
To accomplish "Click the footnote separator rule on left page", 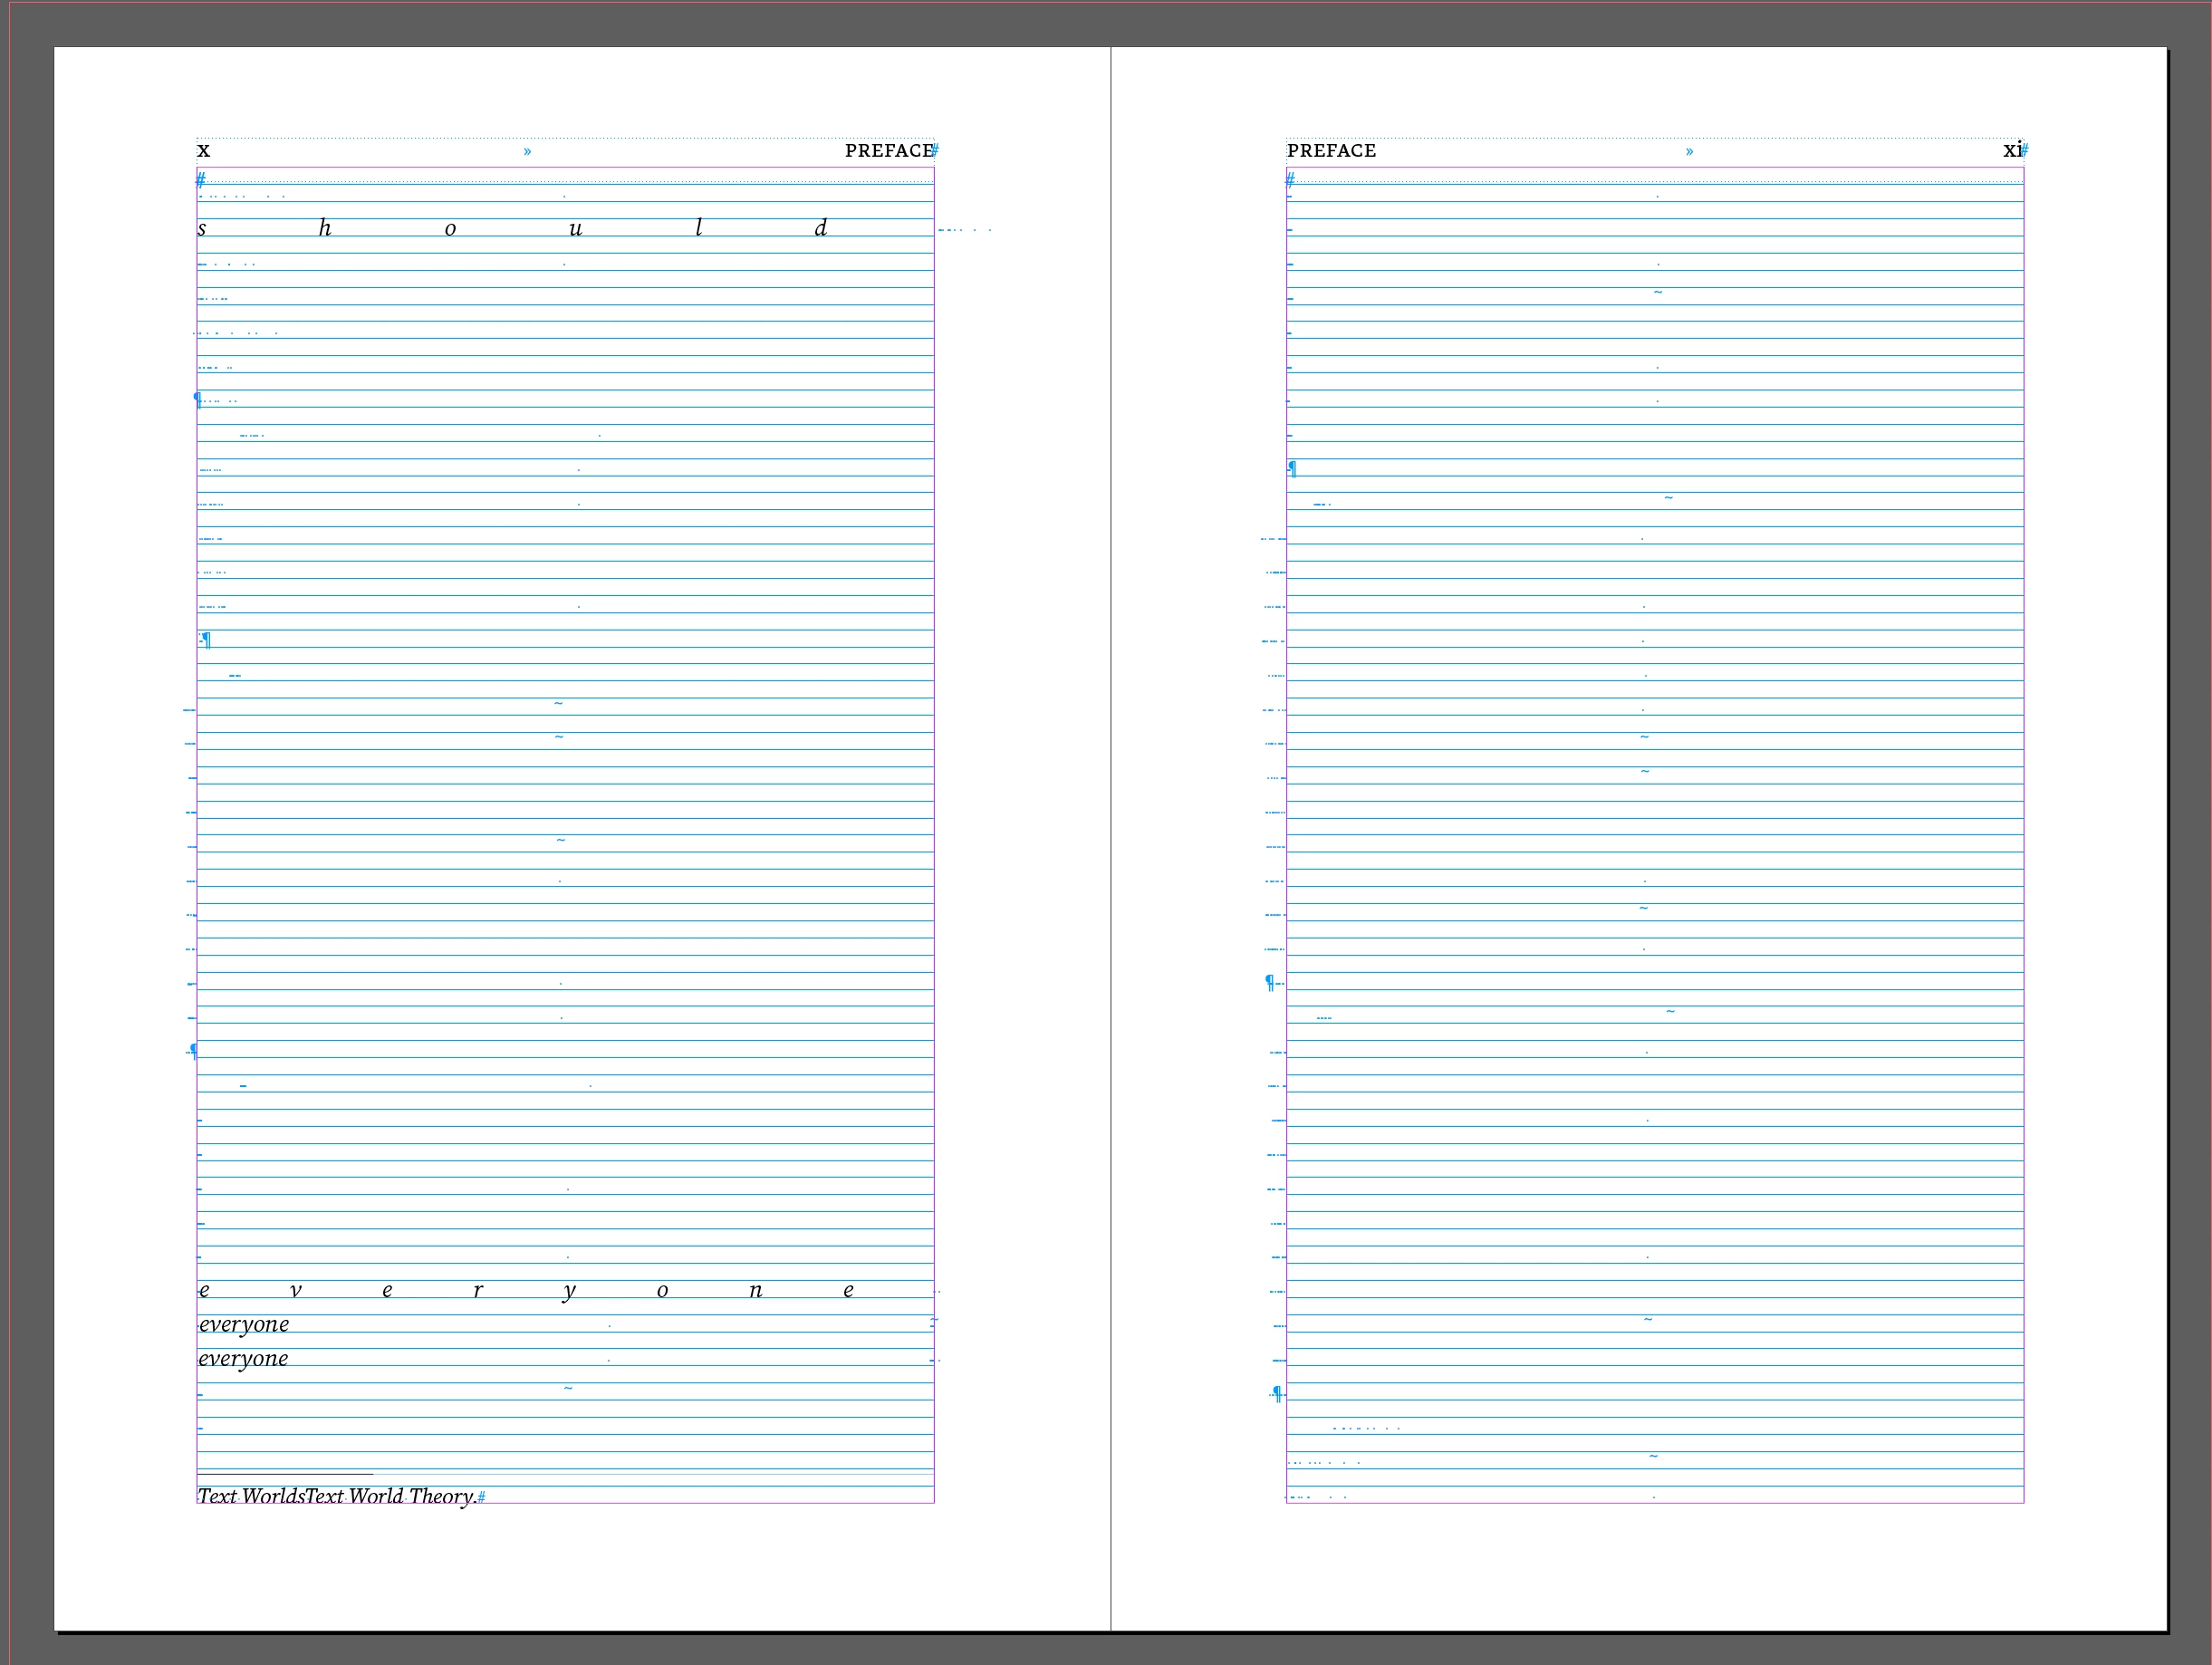I will pos(285,1474).
